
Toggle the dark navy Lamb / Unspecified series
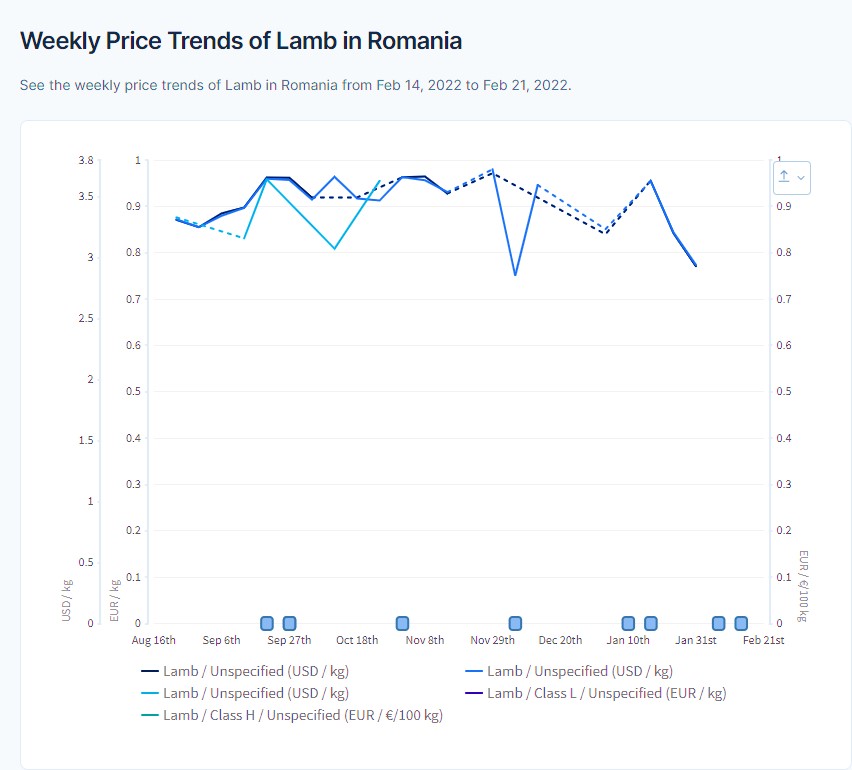click(x=255, y=671)
